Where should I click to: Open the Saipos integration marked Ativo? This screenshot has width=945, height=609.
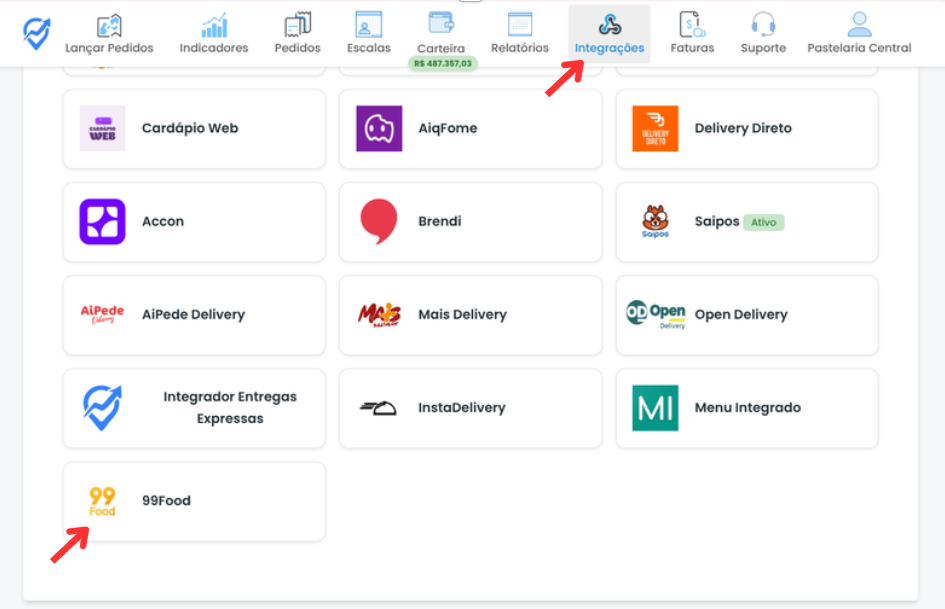(x=746, y=222)
